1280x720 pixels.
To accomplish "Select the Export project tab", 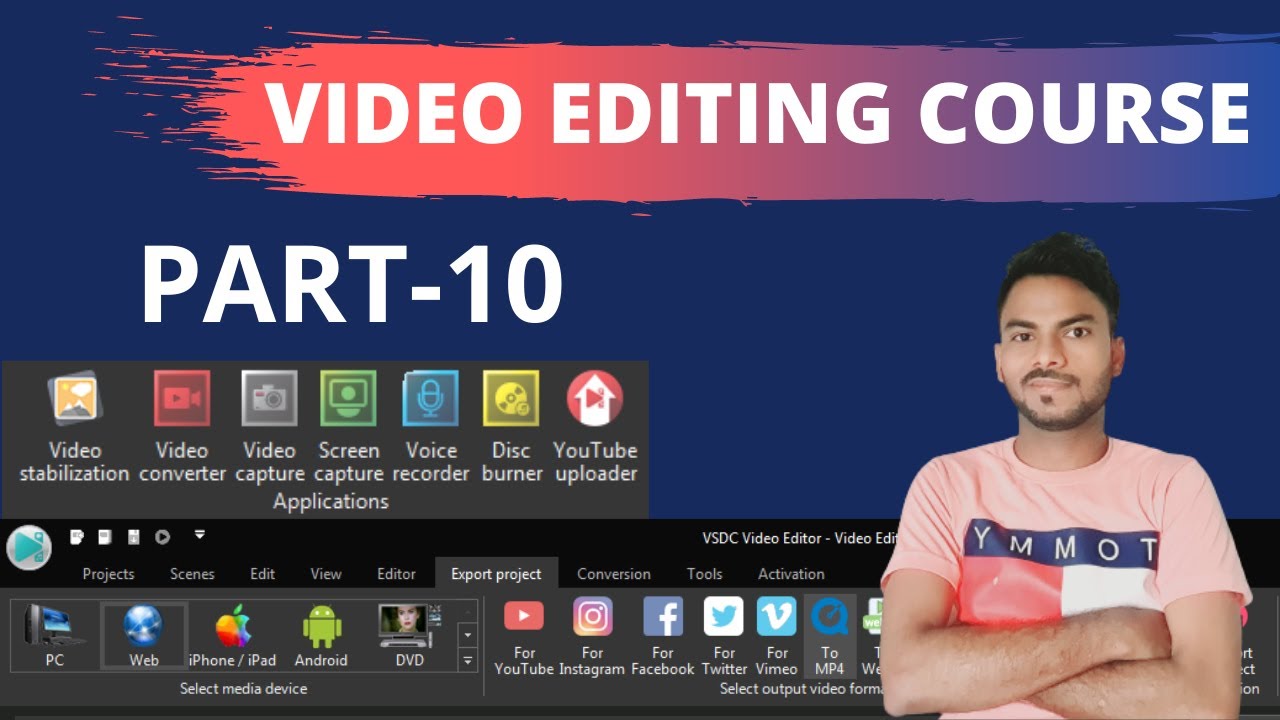I will [496, 574].
